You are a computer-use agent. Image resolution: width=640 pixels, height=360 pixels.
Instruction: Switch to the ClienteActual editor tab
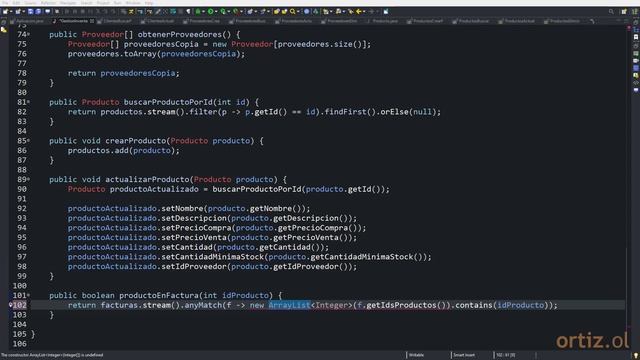159,21
